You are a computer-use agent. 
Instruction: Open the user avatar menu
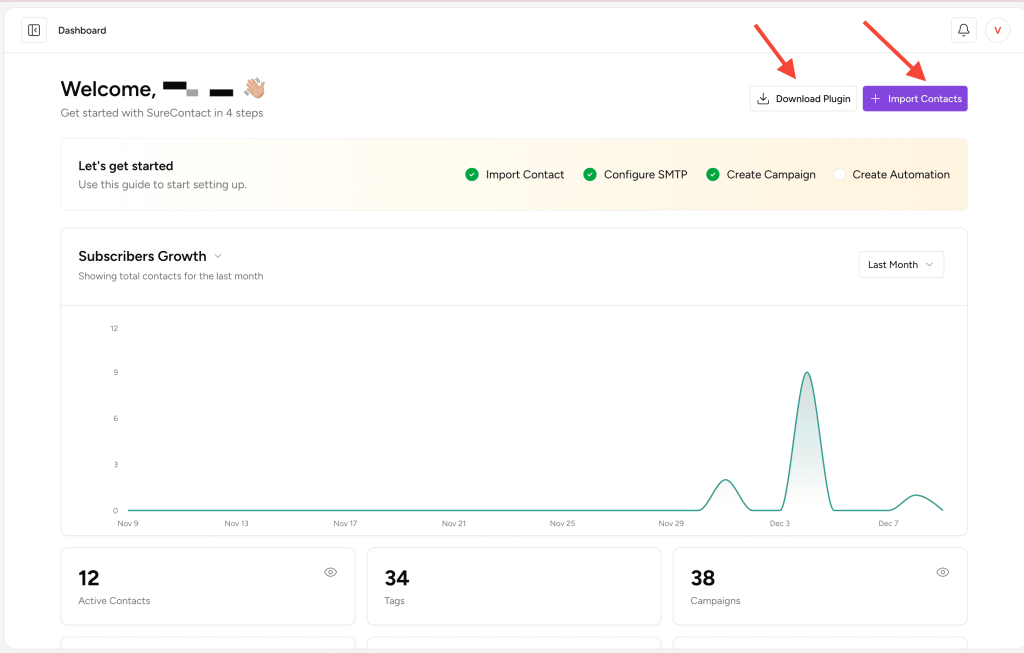997,30
